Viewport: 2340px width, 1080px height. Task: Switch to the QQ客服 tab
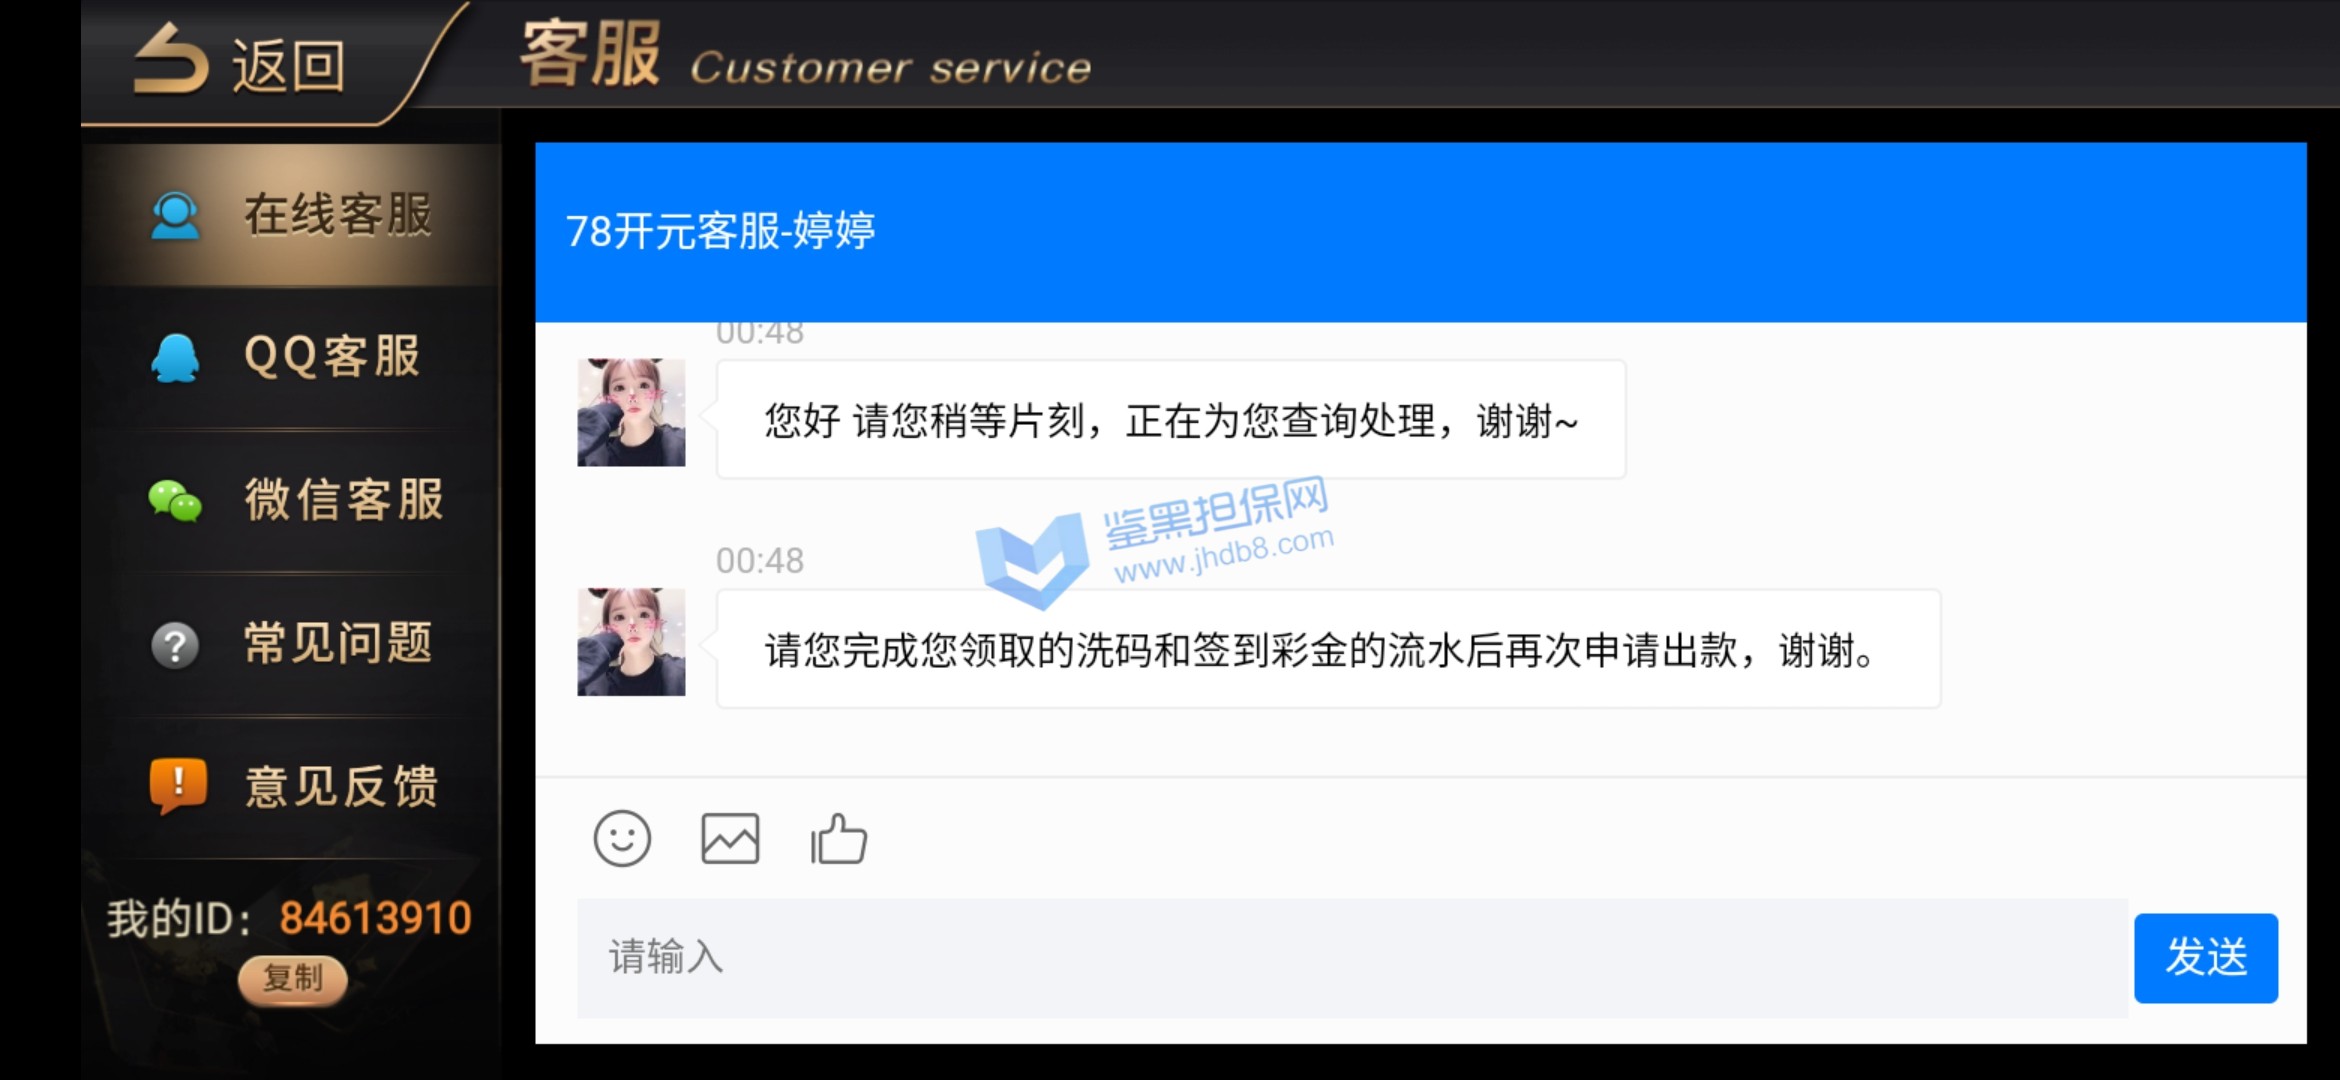tap(291, 358)
